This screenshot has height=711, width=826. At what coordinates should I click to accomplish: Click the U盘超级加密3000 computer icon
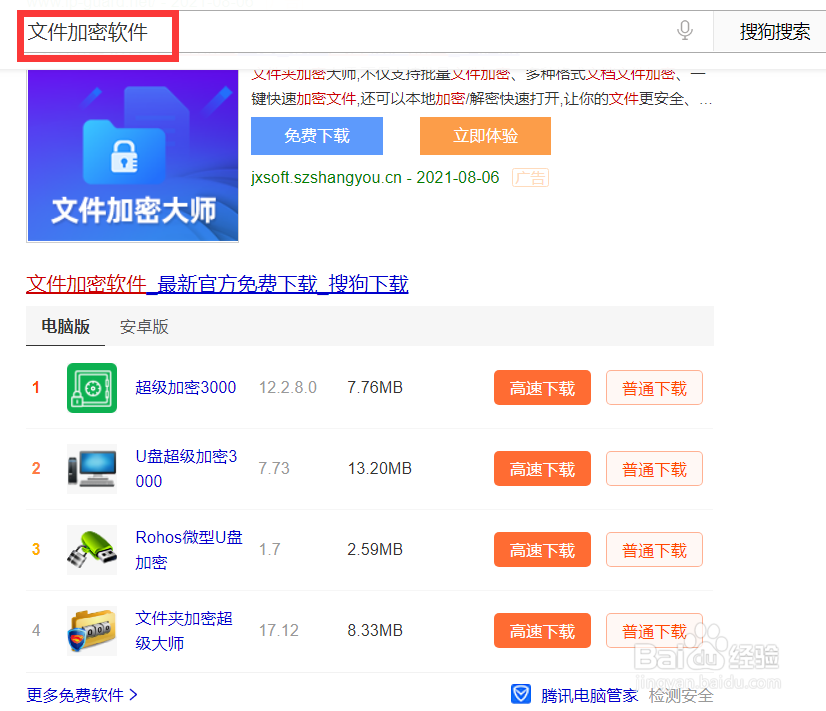tap(92, 469)
